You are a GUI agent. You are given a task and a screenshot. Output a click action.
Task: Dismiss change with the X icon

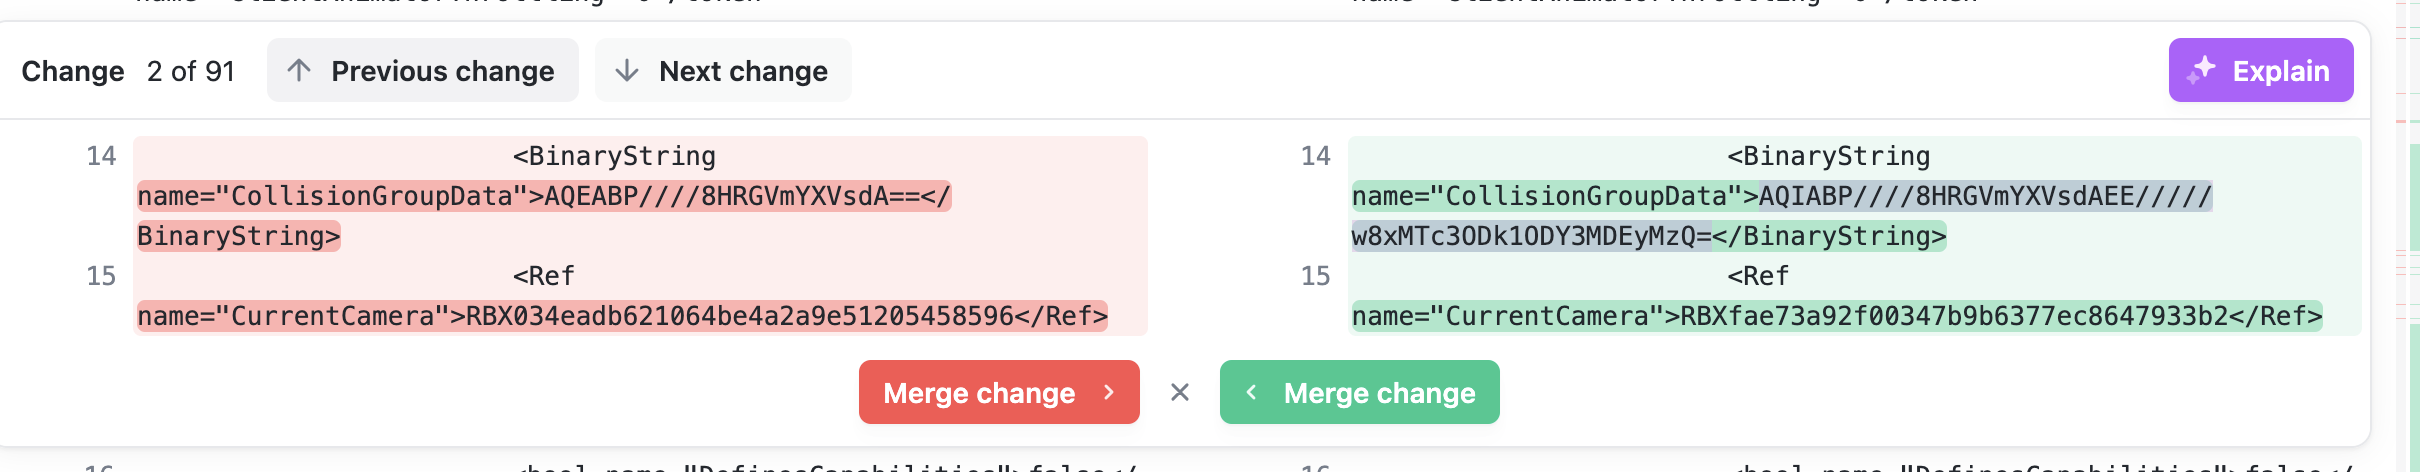pyautogui.click(x=1180, y=392)
